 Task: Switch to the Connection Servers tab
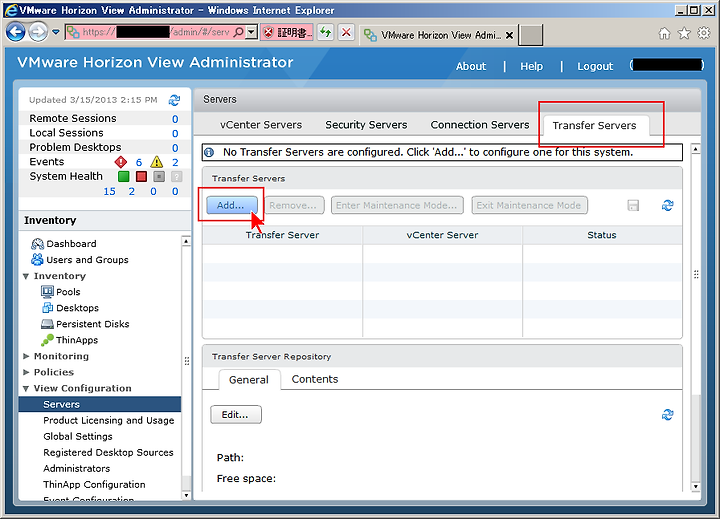(480, 125)
